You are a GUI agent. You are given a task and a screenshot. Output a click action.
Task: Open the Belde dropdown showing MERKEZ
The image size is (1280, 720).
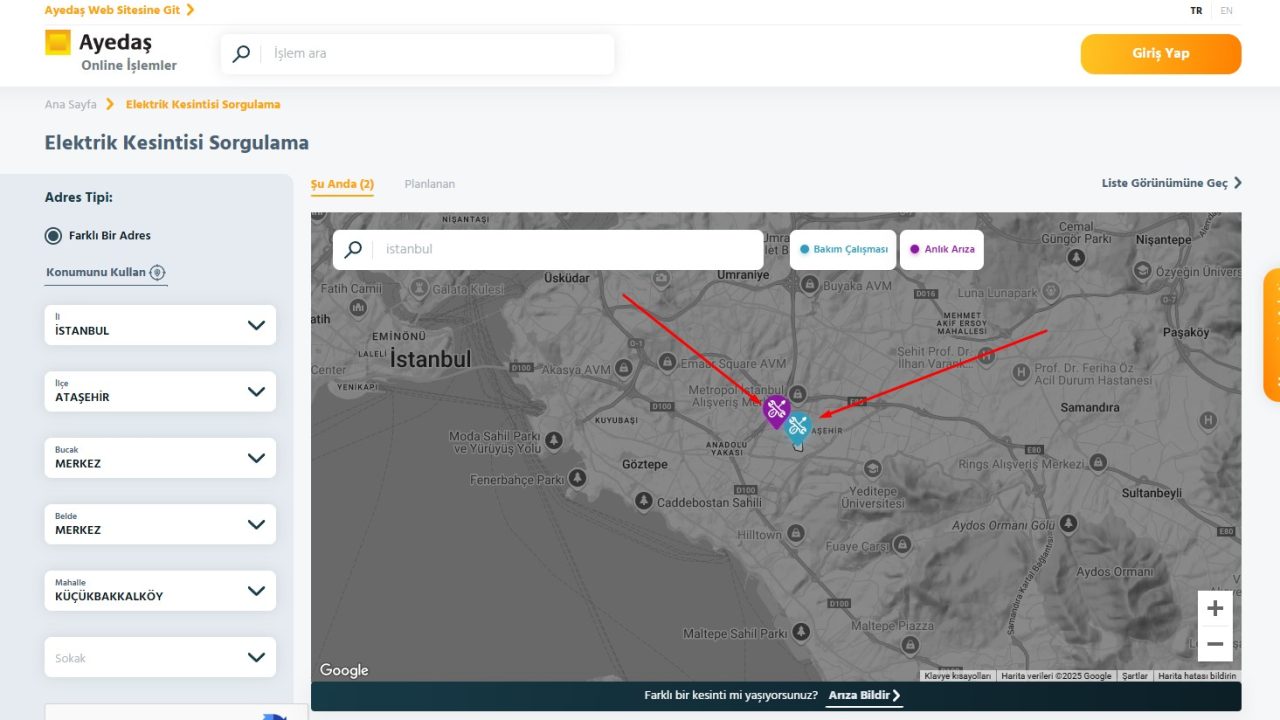pos(160,525)
